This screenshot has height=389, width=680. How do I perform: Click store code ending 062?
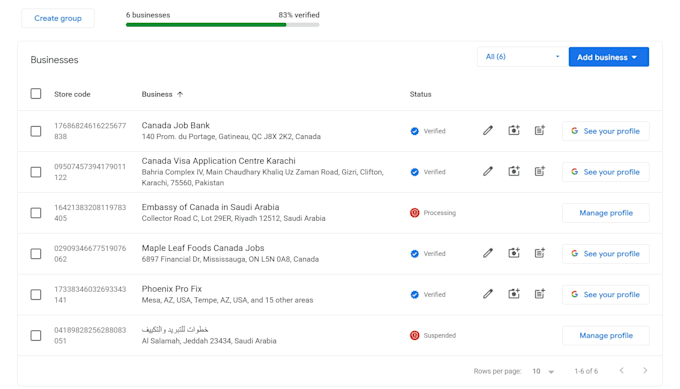[x=90, y=254]
